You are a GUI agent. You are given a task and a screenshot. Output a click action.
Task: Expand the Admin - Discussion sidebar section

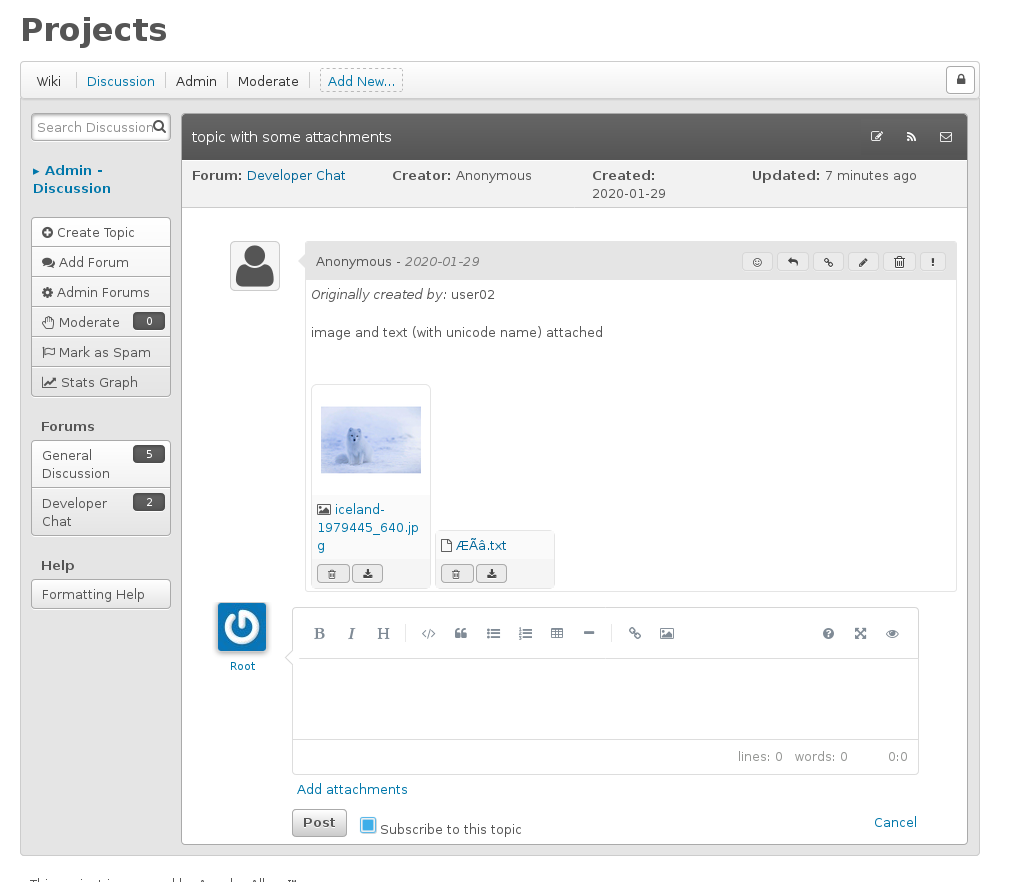71,179
